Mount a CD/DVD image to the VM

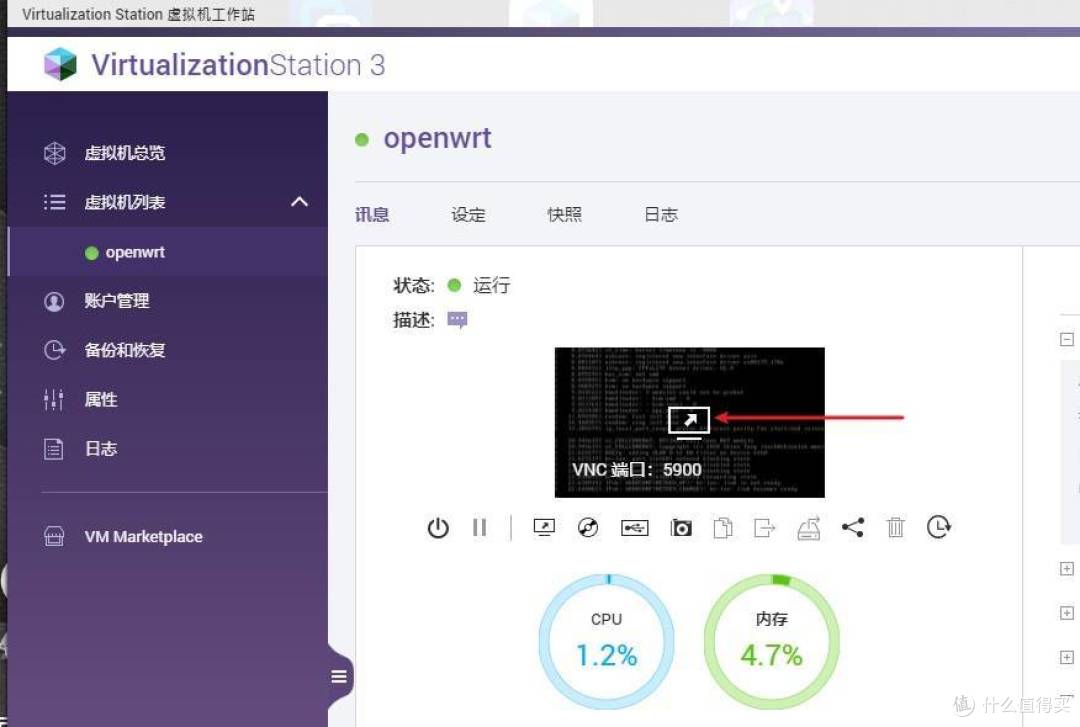[x=588, y=527]
